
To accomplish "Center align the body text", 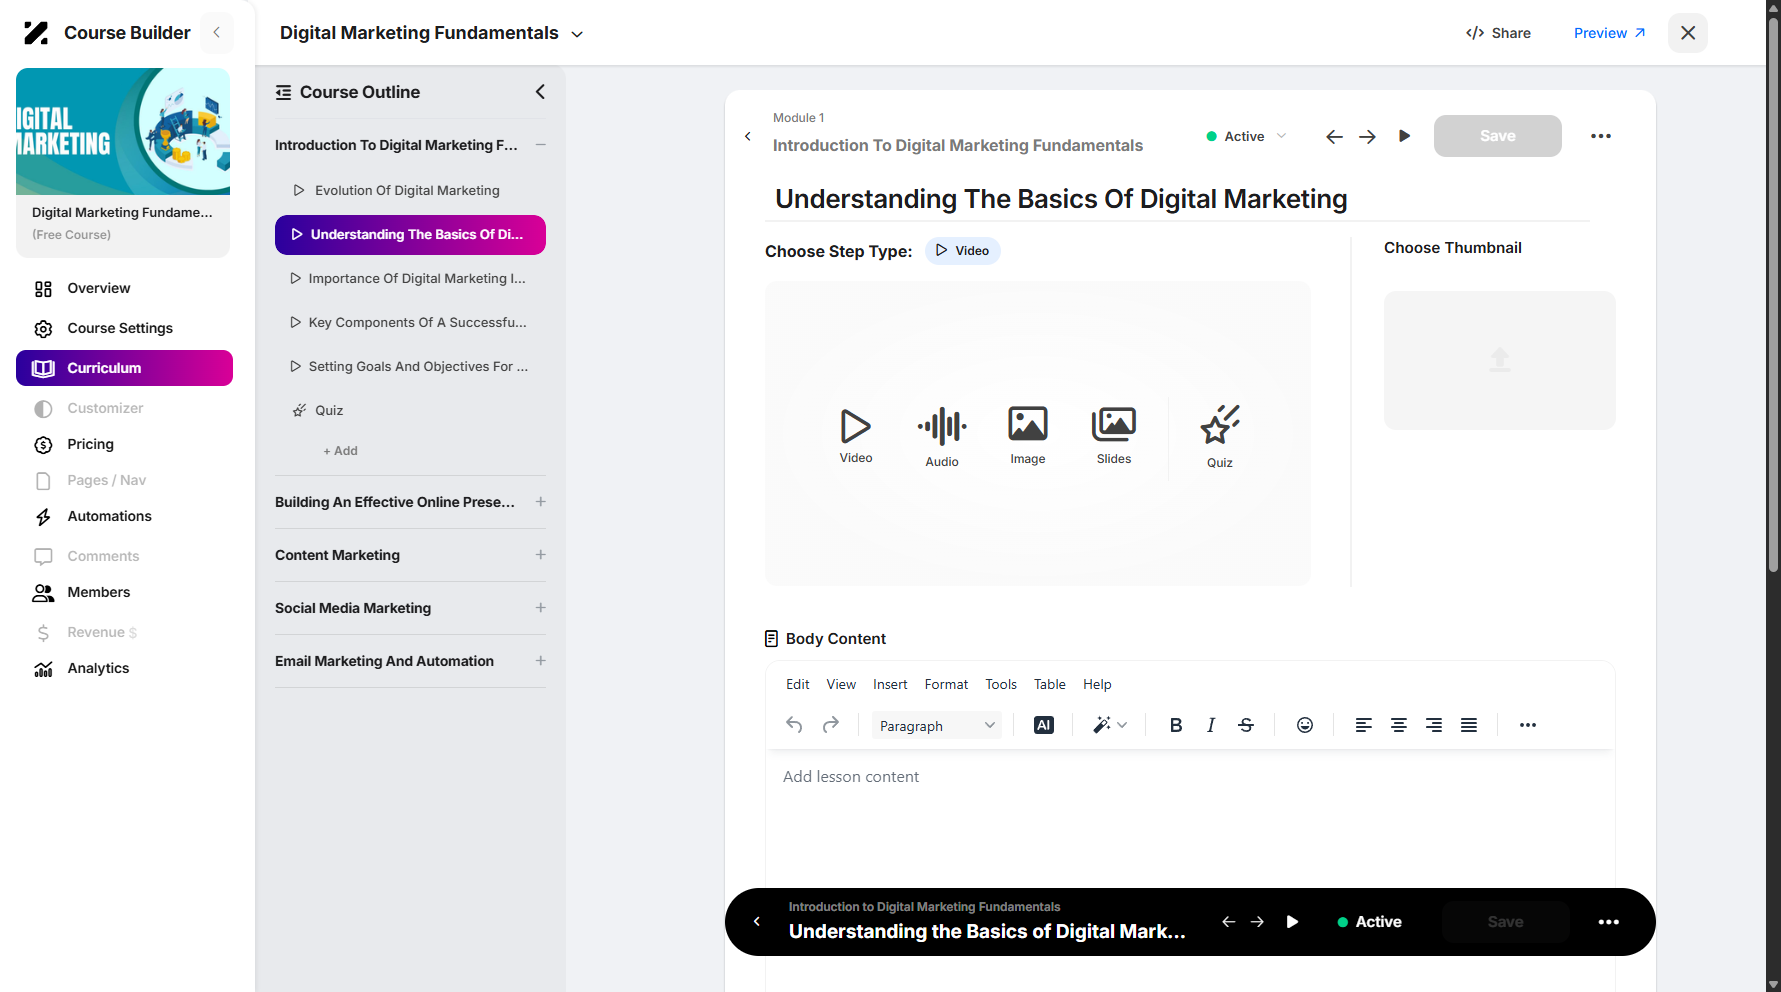I will (1398, 725).
